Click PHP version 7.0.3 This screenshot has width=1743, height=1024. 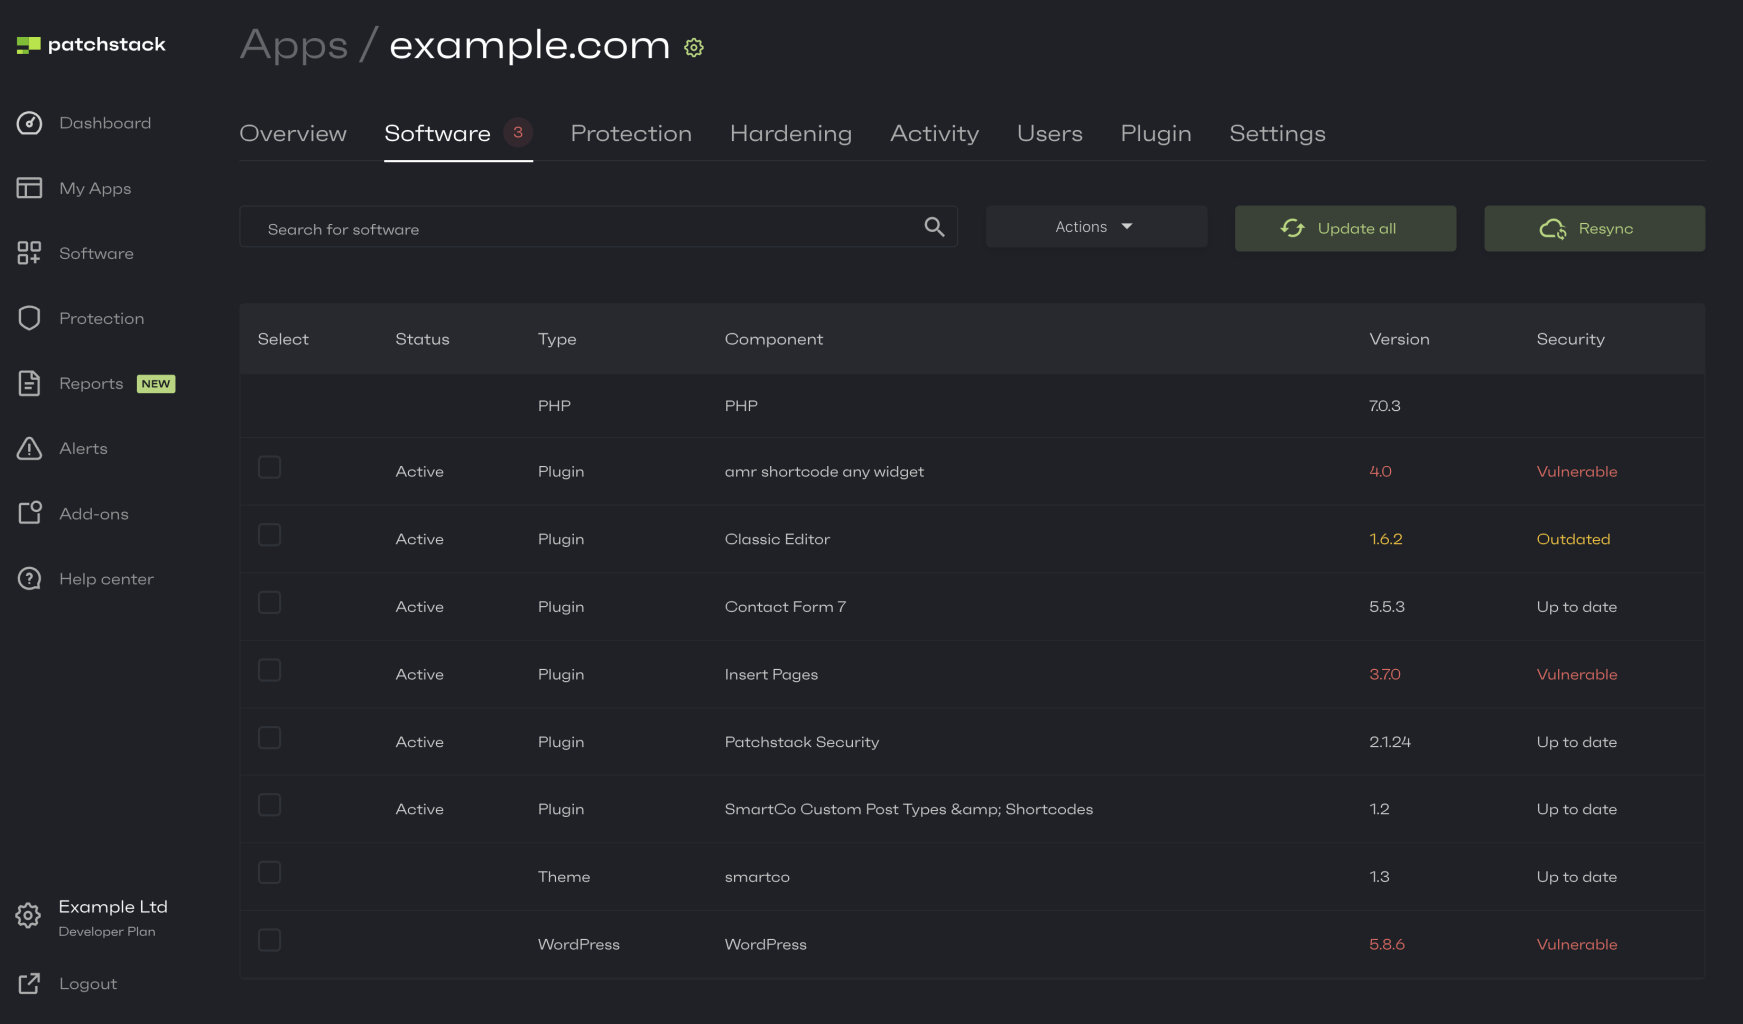tap(1384, 406)
